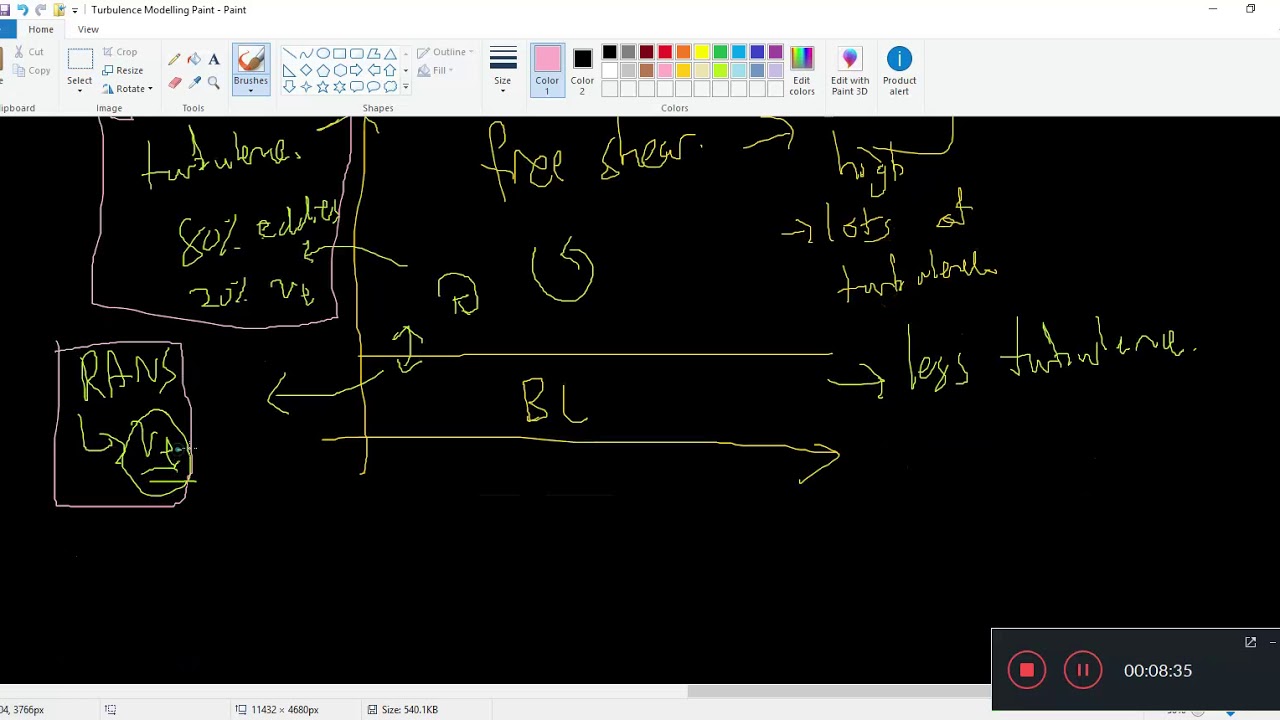
Task: Pick the red color swatch
Action: point(665,52)
